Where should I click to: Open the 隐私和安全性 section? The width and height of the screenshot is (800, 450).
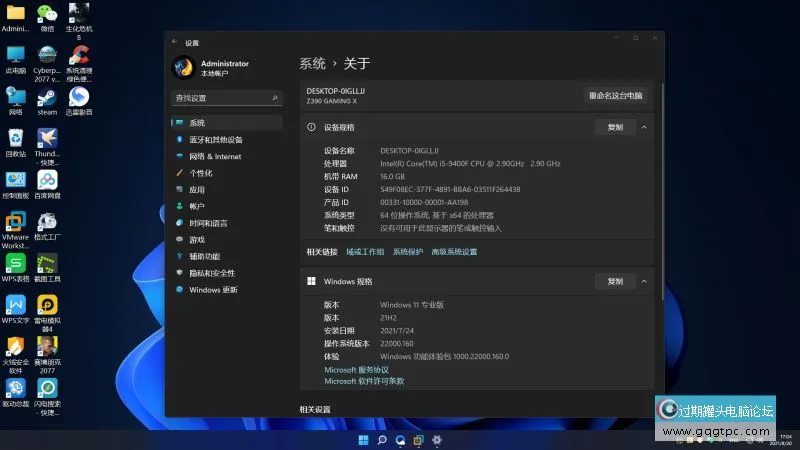pos(211,273)
